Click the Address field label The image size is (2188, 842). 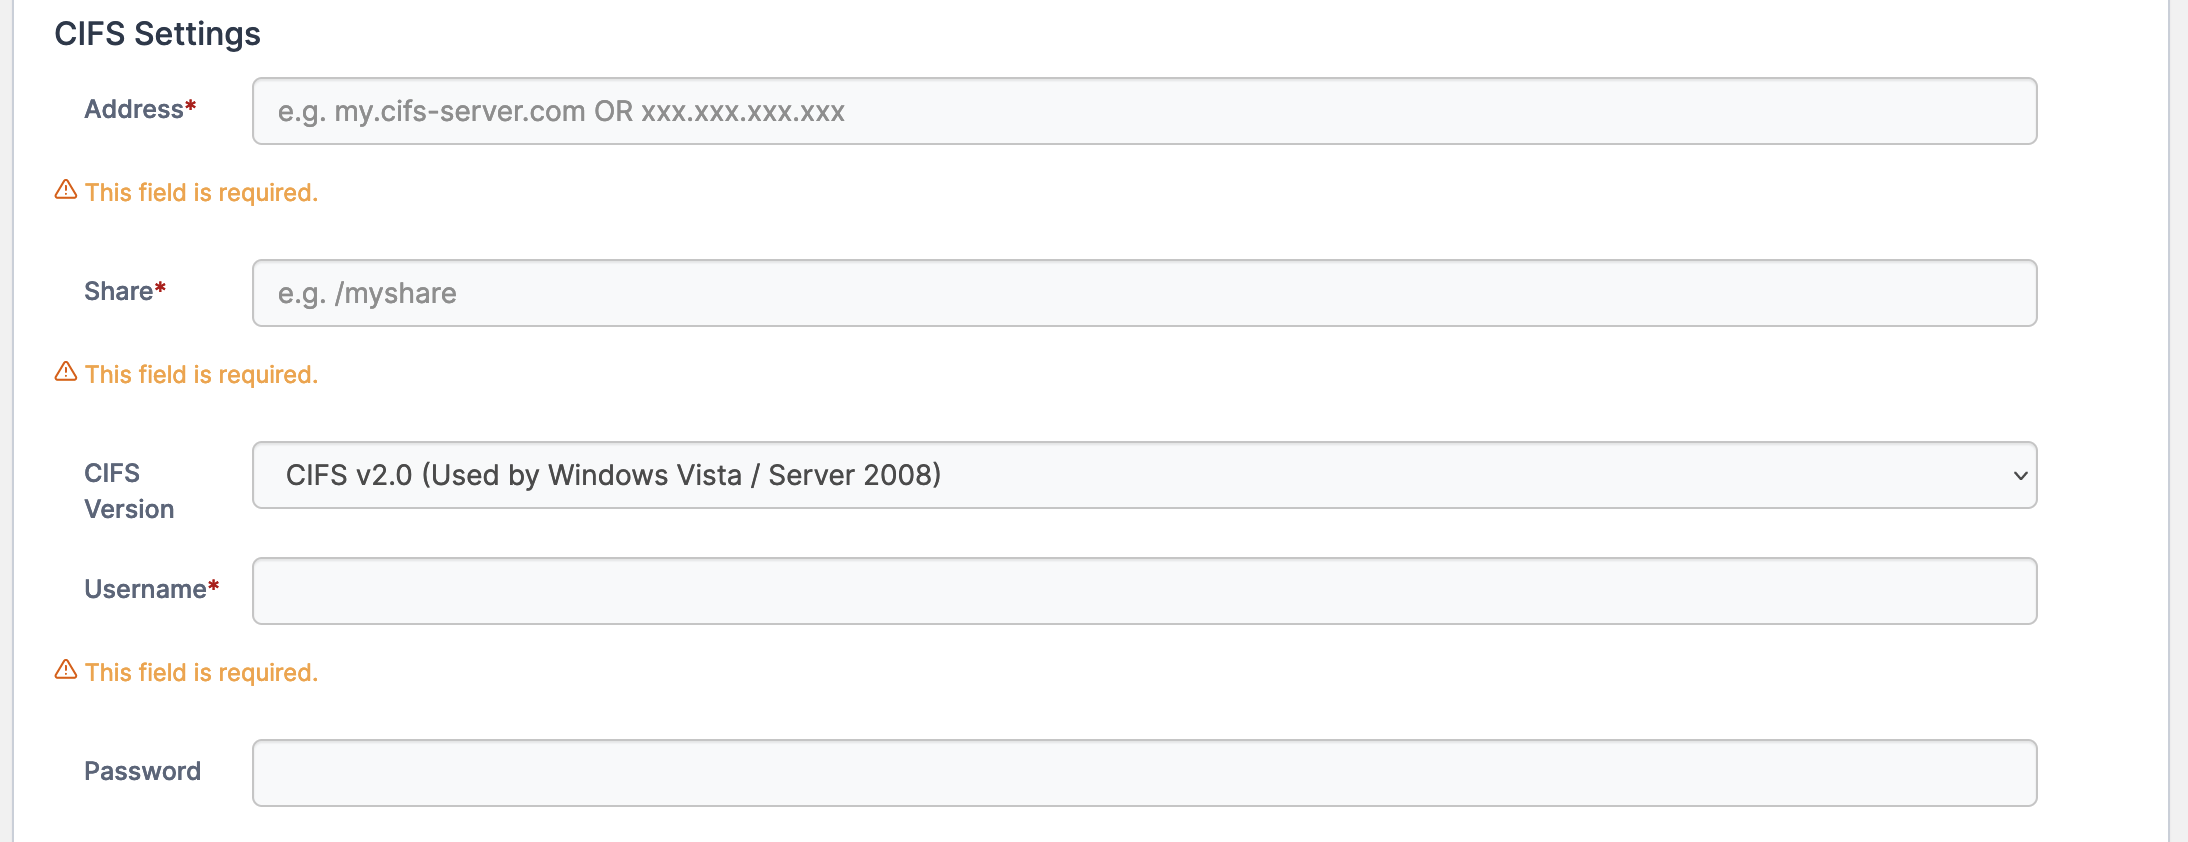(134, 109)
